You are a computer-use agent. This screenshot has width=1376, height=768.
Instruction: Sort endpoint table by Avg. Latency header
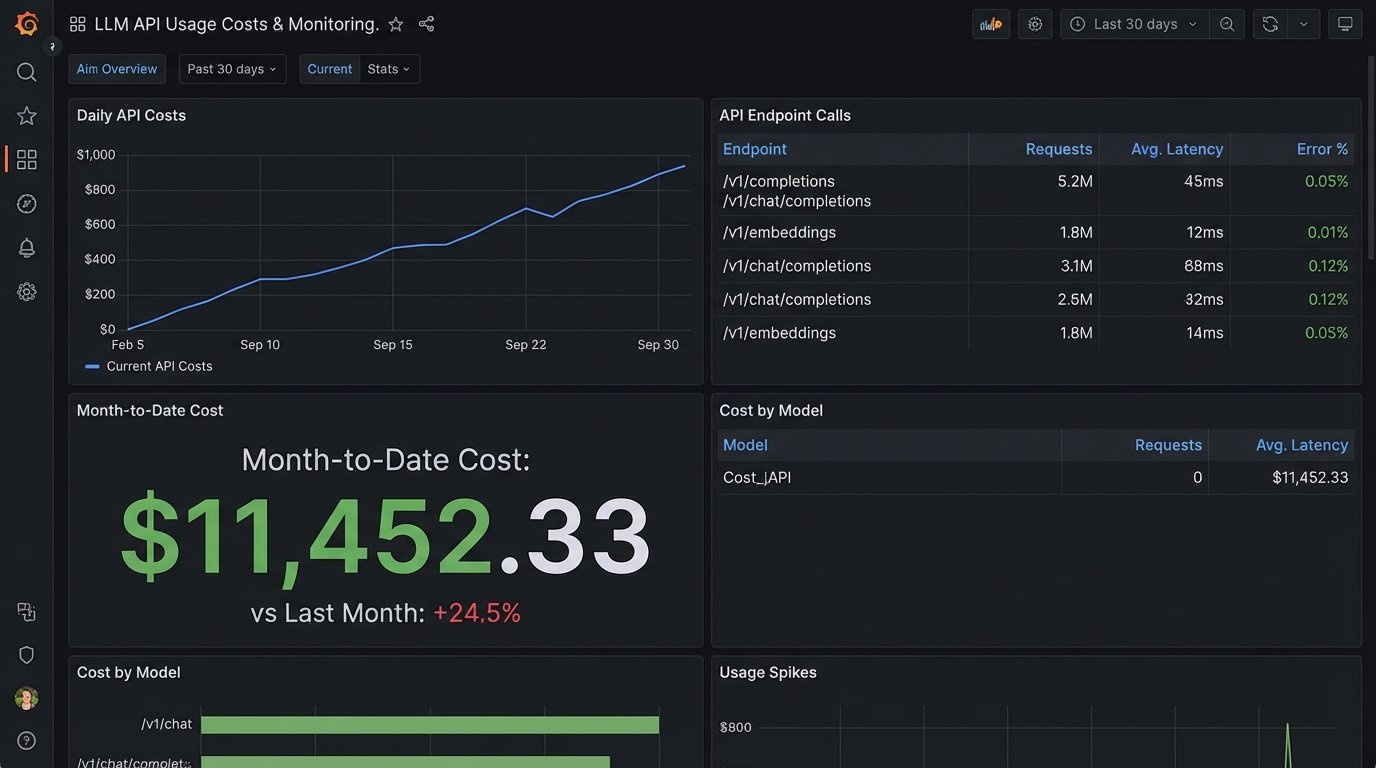pos(1176,149)
